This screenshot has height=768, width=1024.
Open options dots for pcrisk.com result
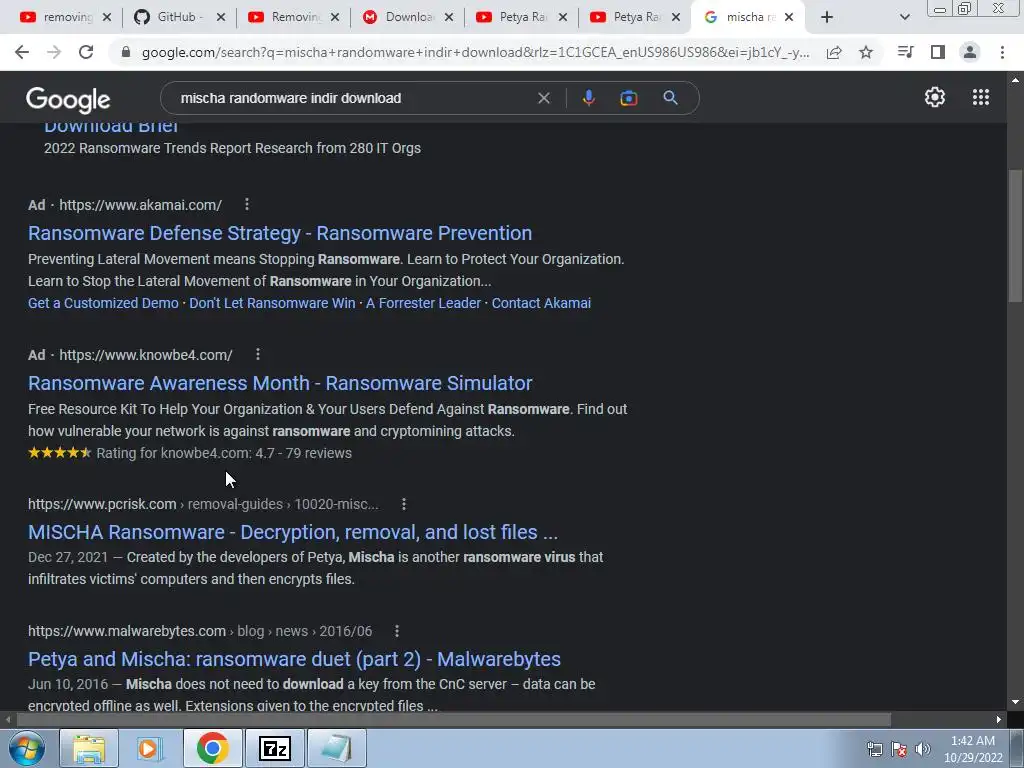pyautogui.click(x=404, y=504)
